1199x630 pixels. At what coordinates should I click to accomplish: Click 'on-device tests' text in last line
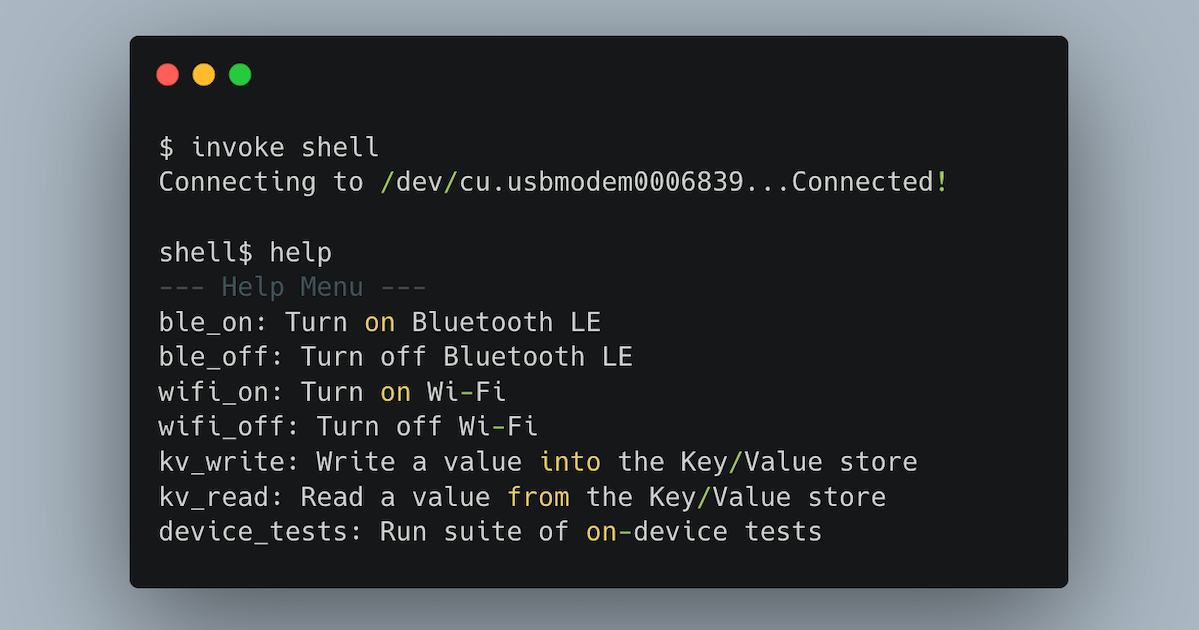coord(704,531)
